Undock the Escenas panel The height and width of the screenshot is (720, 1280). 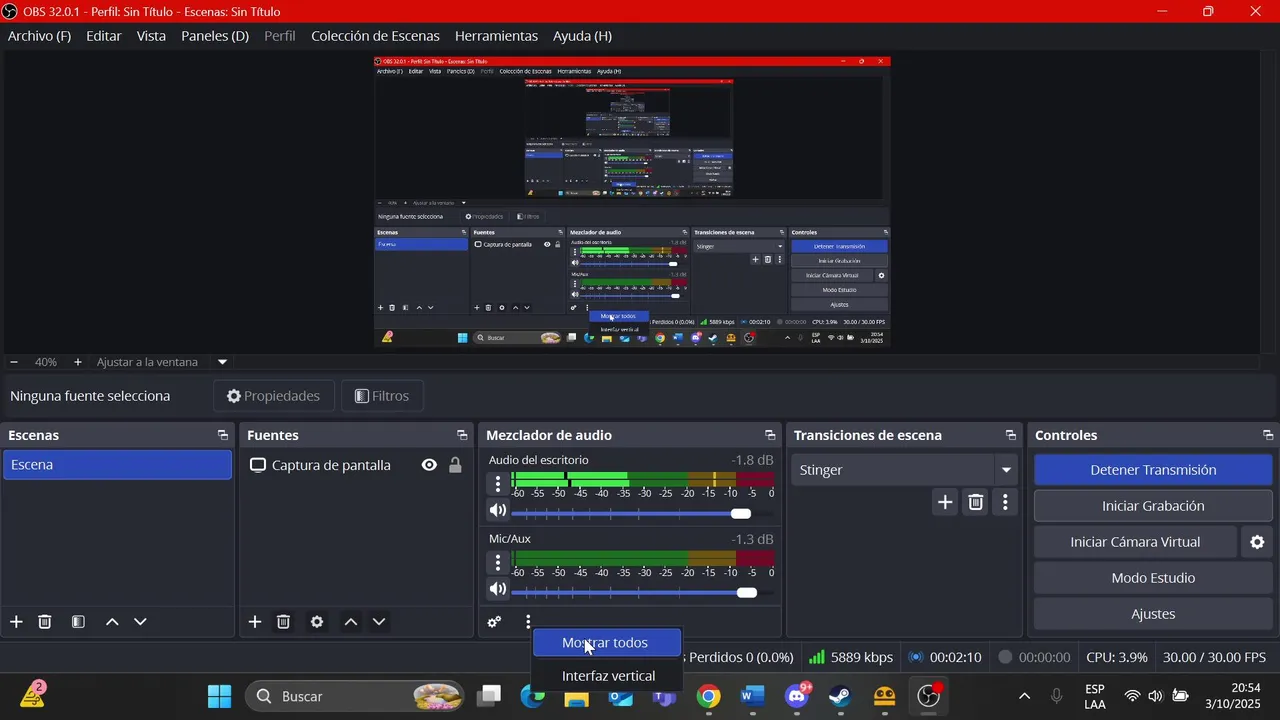click(222, 435)
